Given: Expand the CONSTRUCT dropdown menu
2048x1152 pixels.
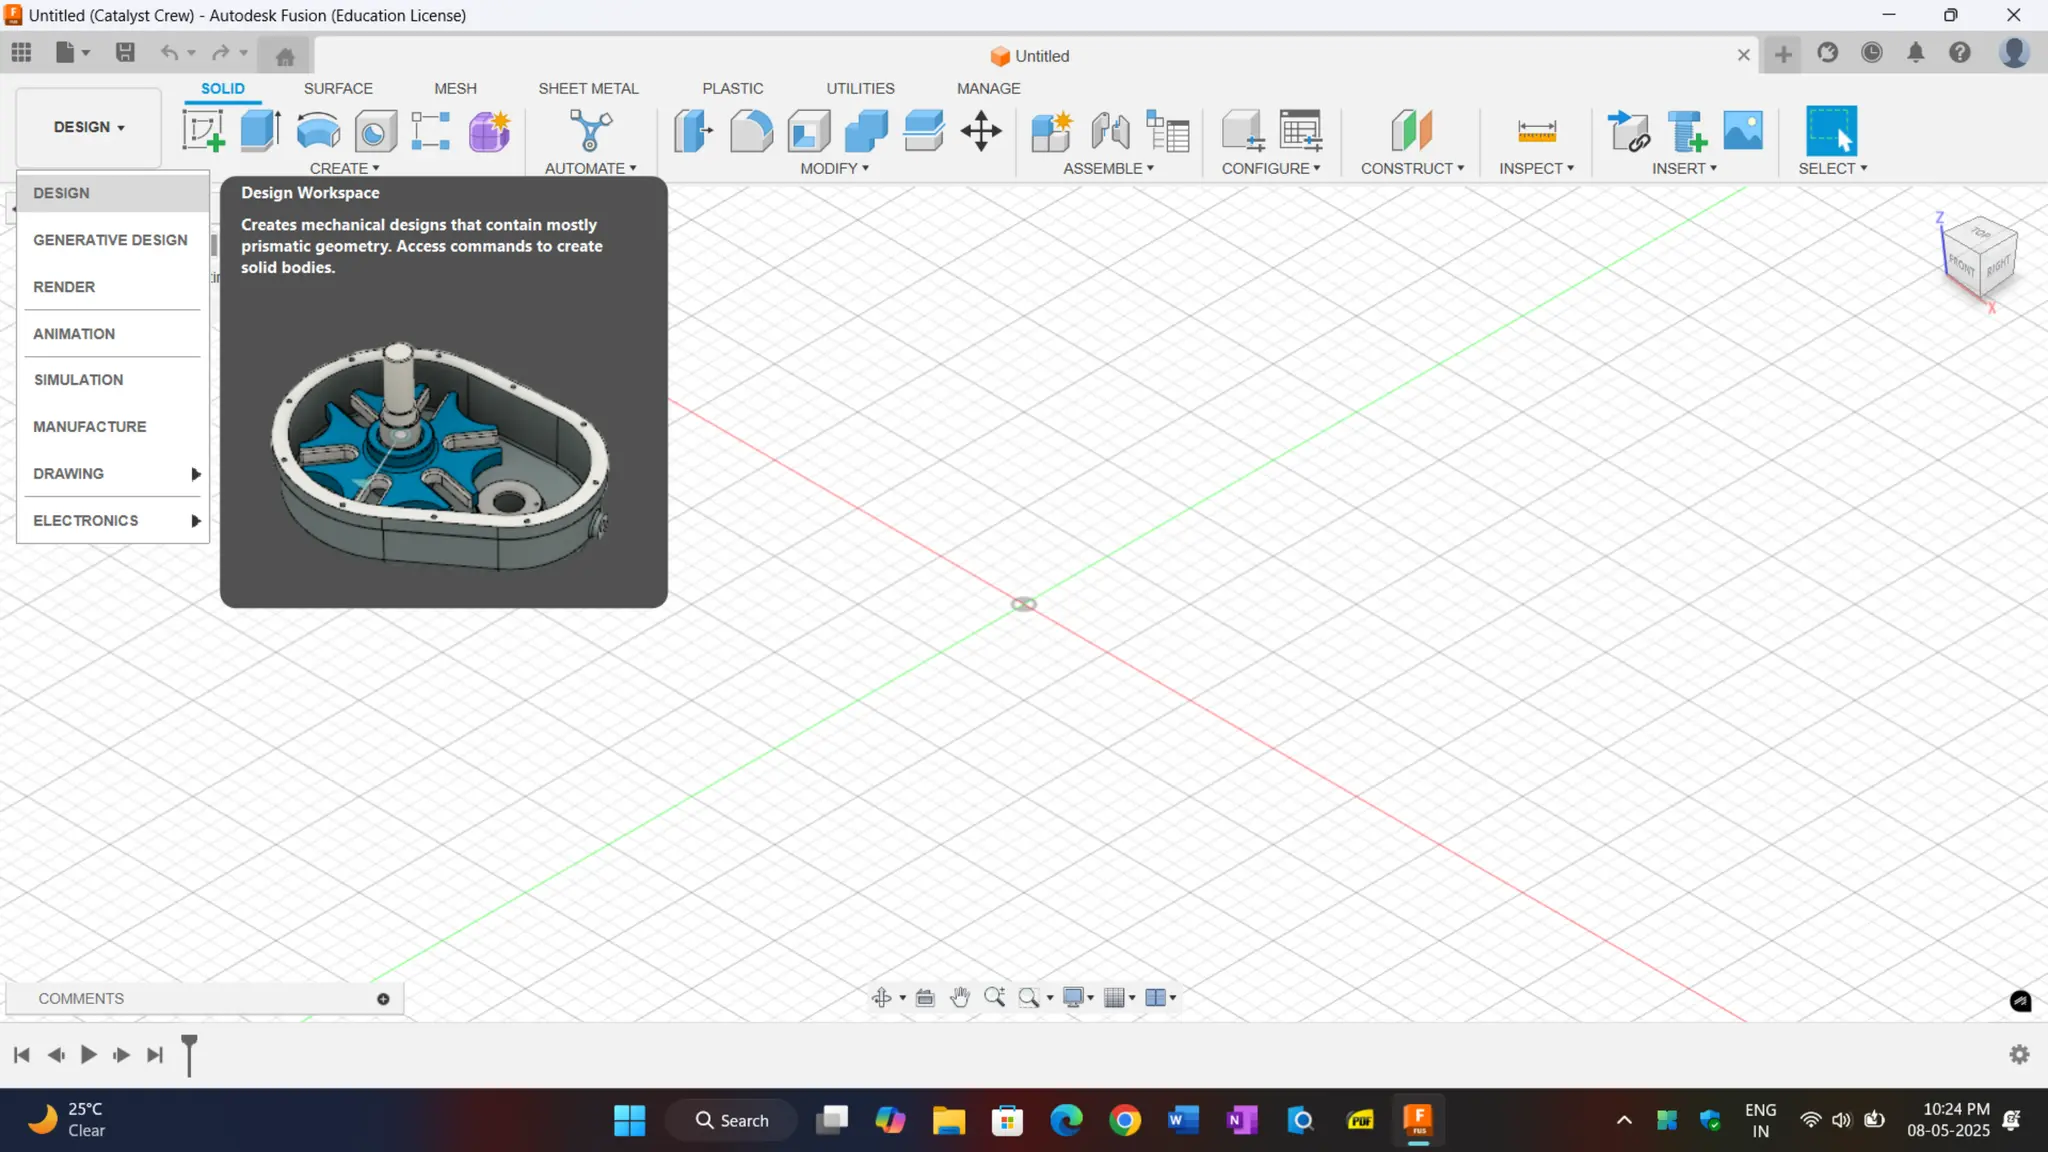Looking at the screenshot, I should [1411, 168].
